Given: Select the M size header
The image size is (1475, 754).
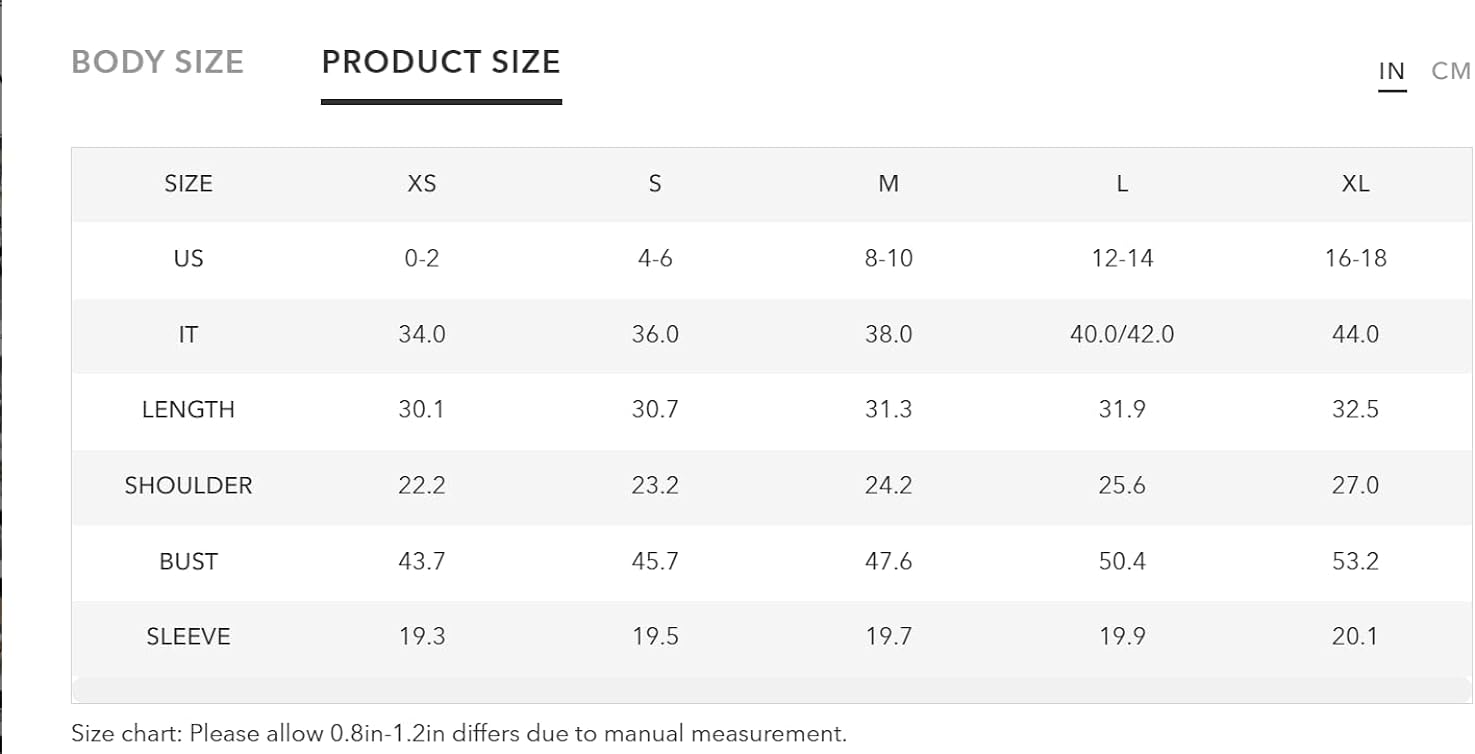Looking at the screenshot, I should coord(889,184).
